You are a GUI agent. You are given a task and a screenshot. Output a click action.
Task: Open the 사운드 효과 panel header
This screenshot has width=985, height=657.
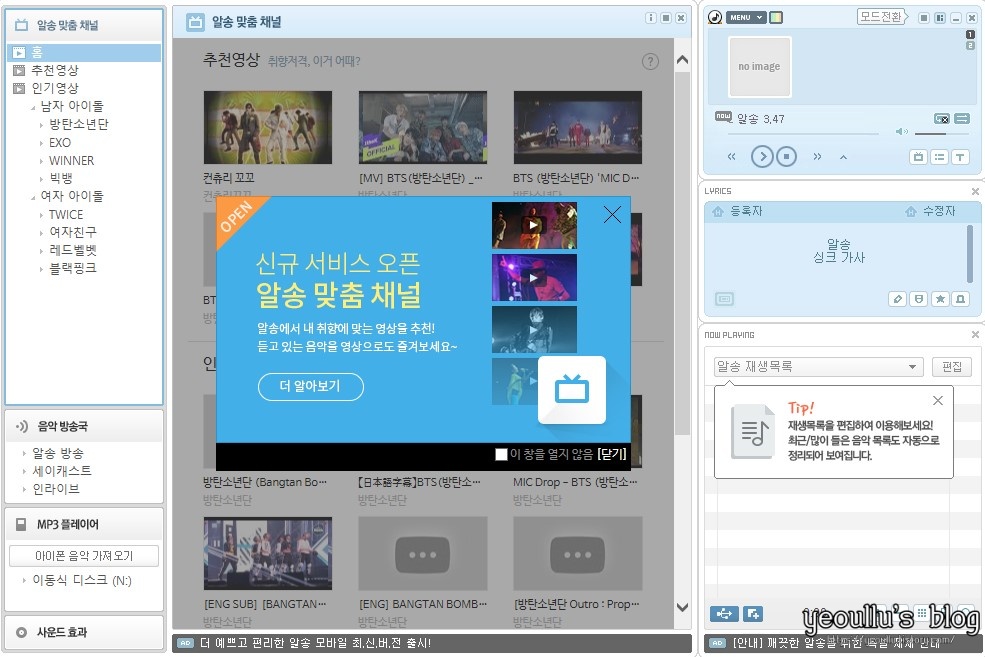(84, 633)
